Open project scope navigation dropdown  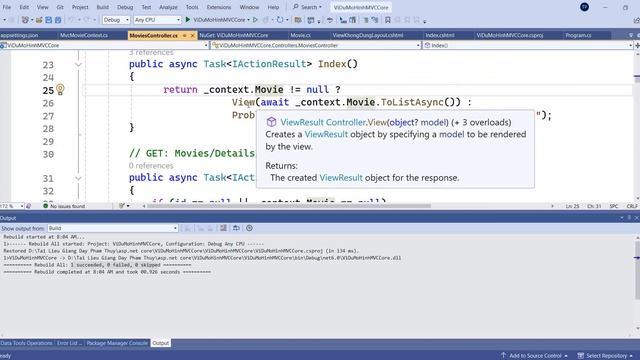[x=104, y=45]
